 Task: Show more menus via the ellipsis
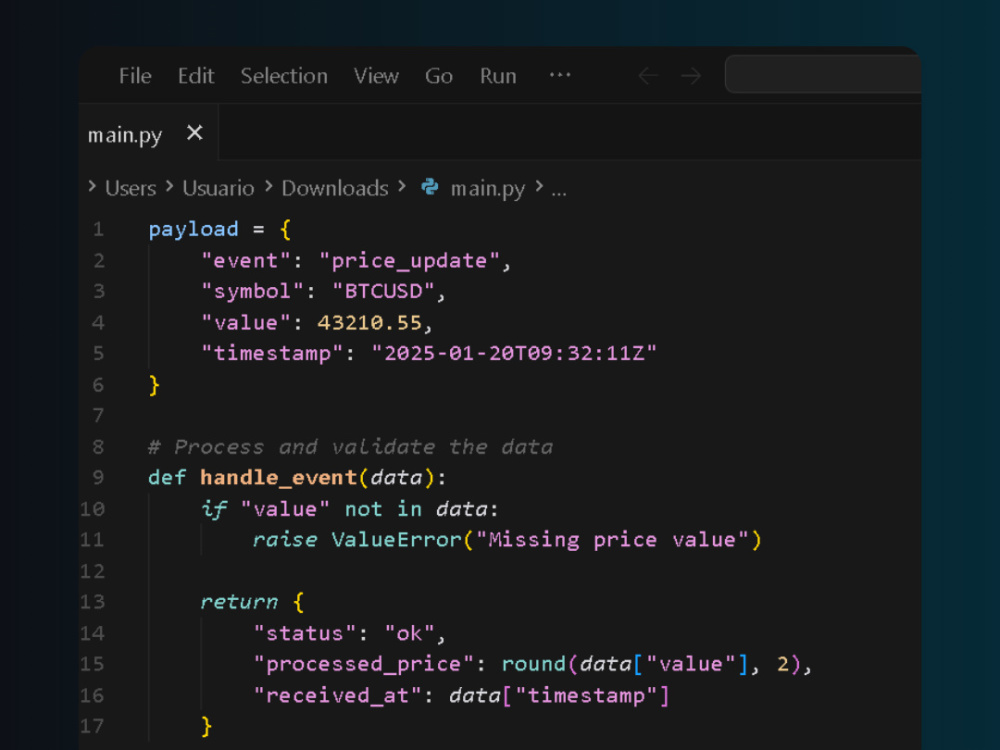point(560,75)
